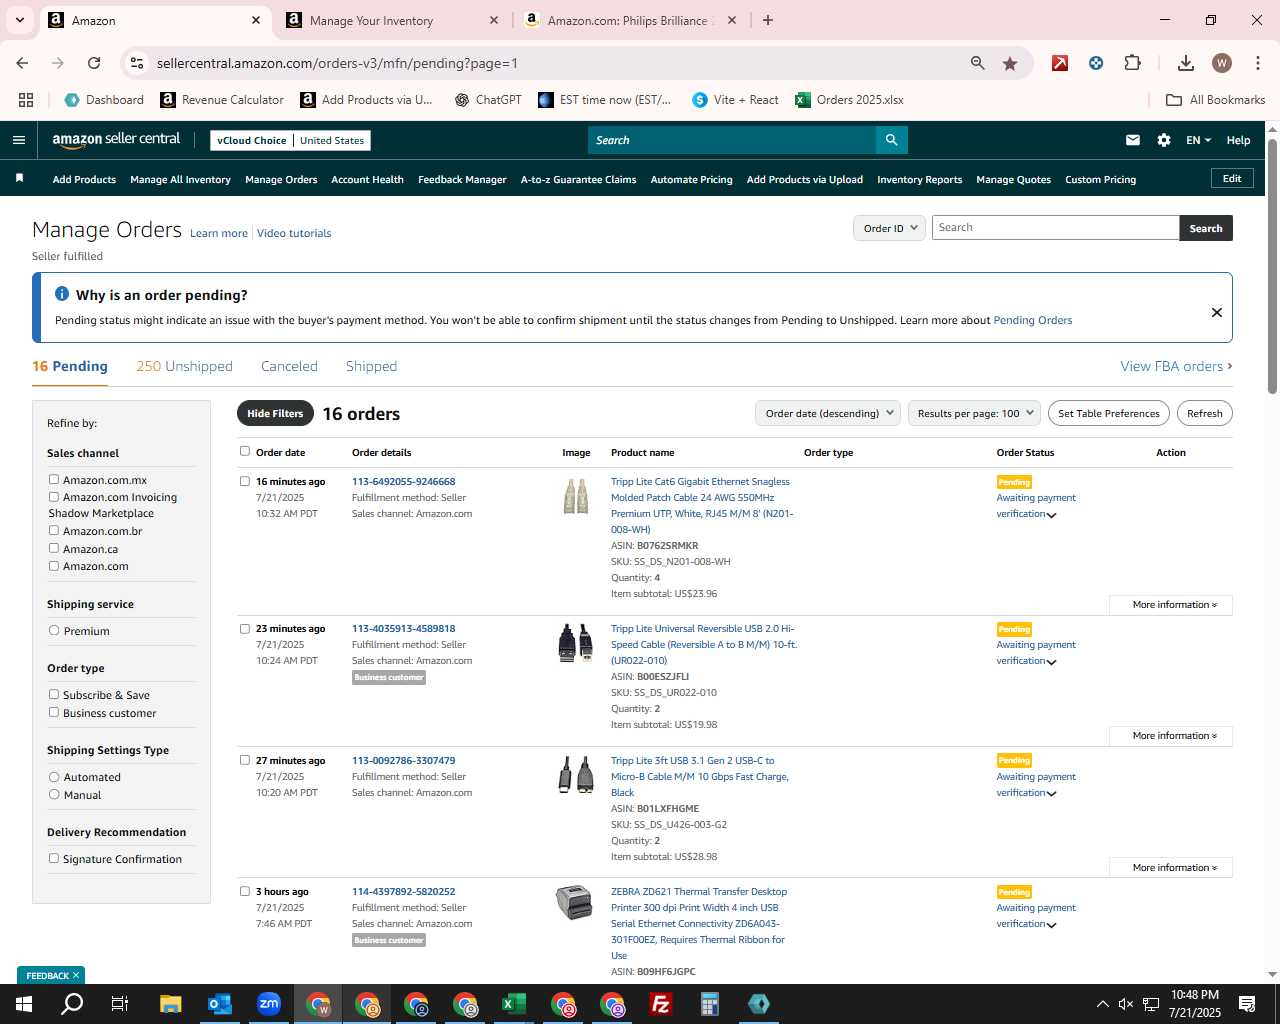Screen dimensions: 1280x1024
Task: Click the order search input field
Action: (x=1055, y=228)
